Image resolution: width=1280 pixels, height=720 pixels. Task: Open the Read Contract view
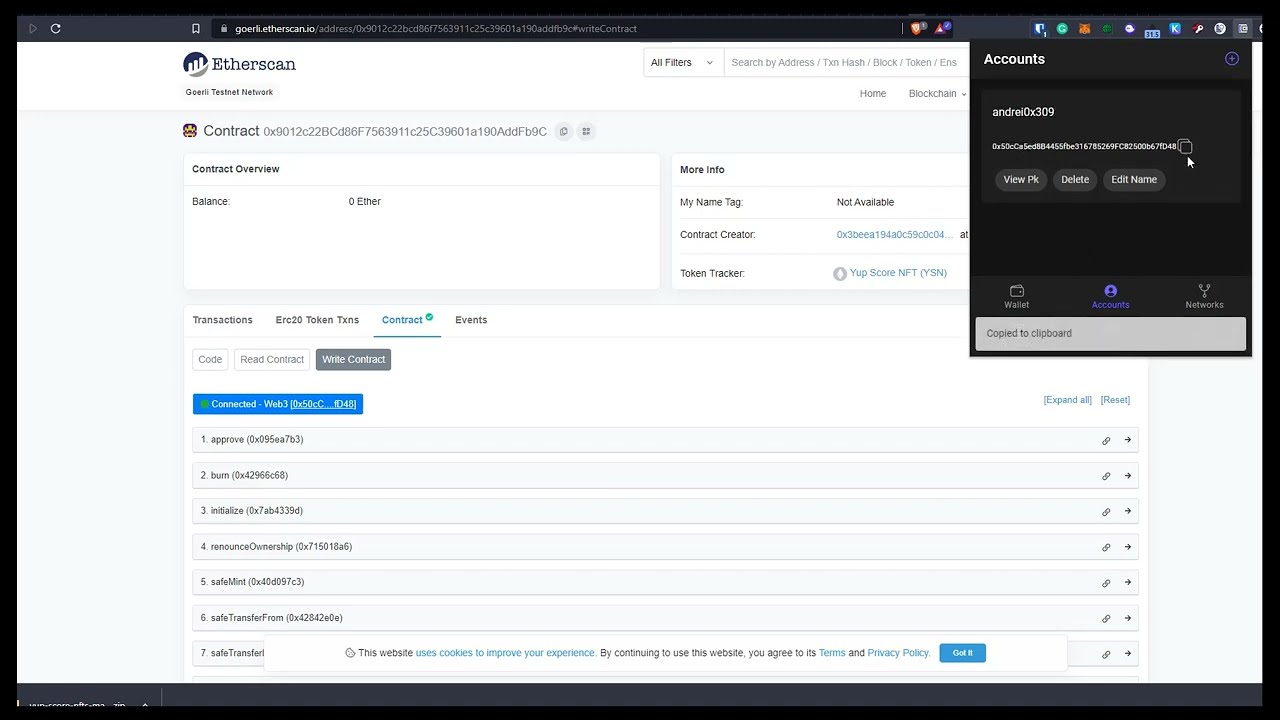[272, 359]
